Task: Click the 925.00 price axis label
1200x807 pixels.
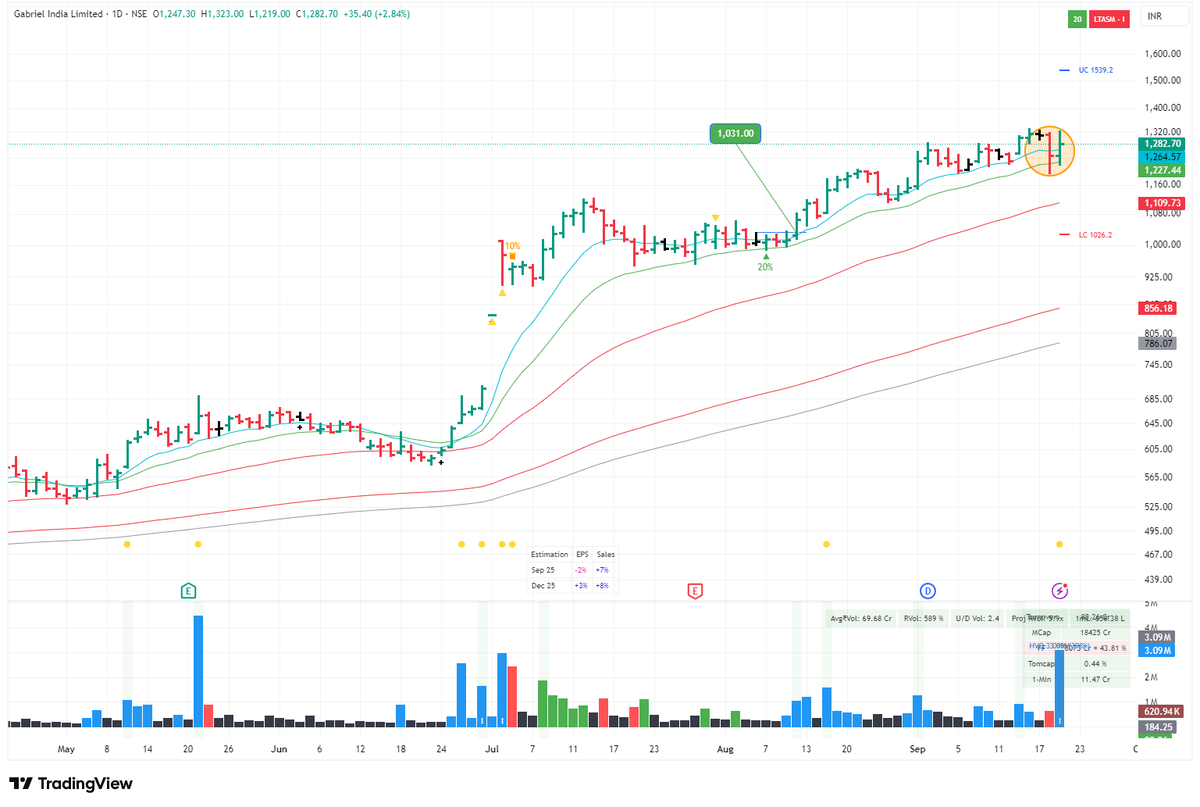Action: pyautogui.click(x=1159, y=277)
